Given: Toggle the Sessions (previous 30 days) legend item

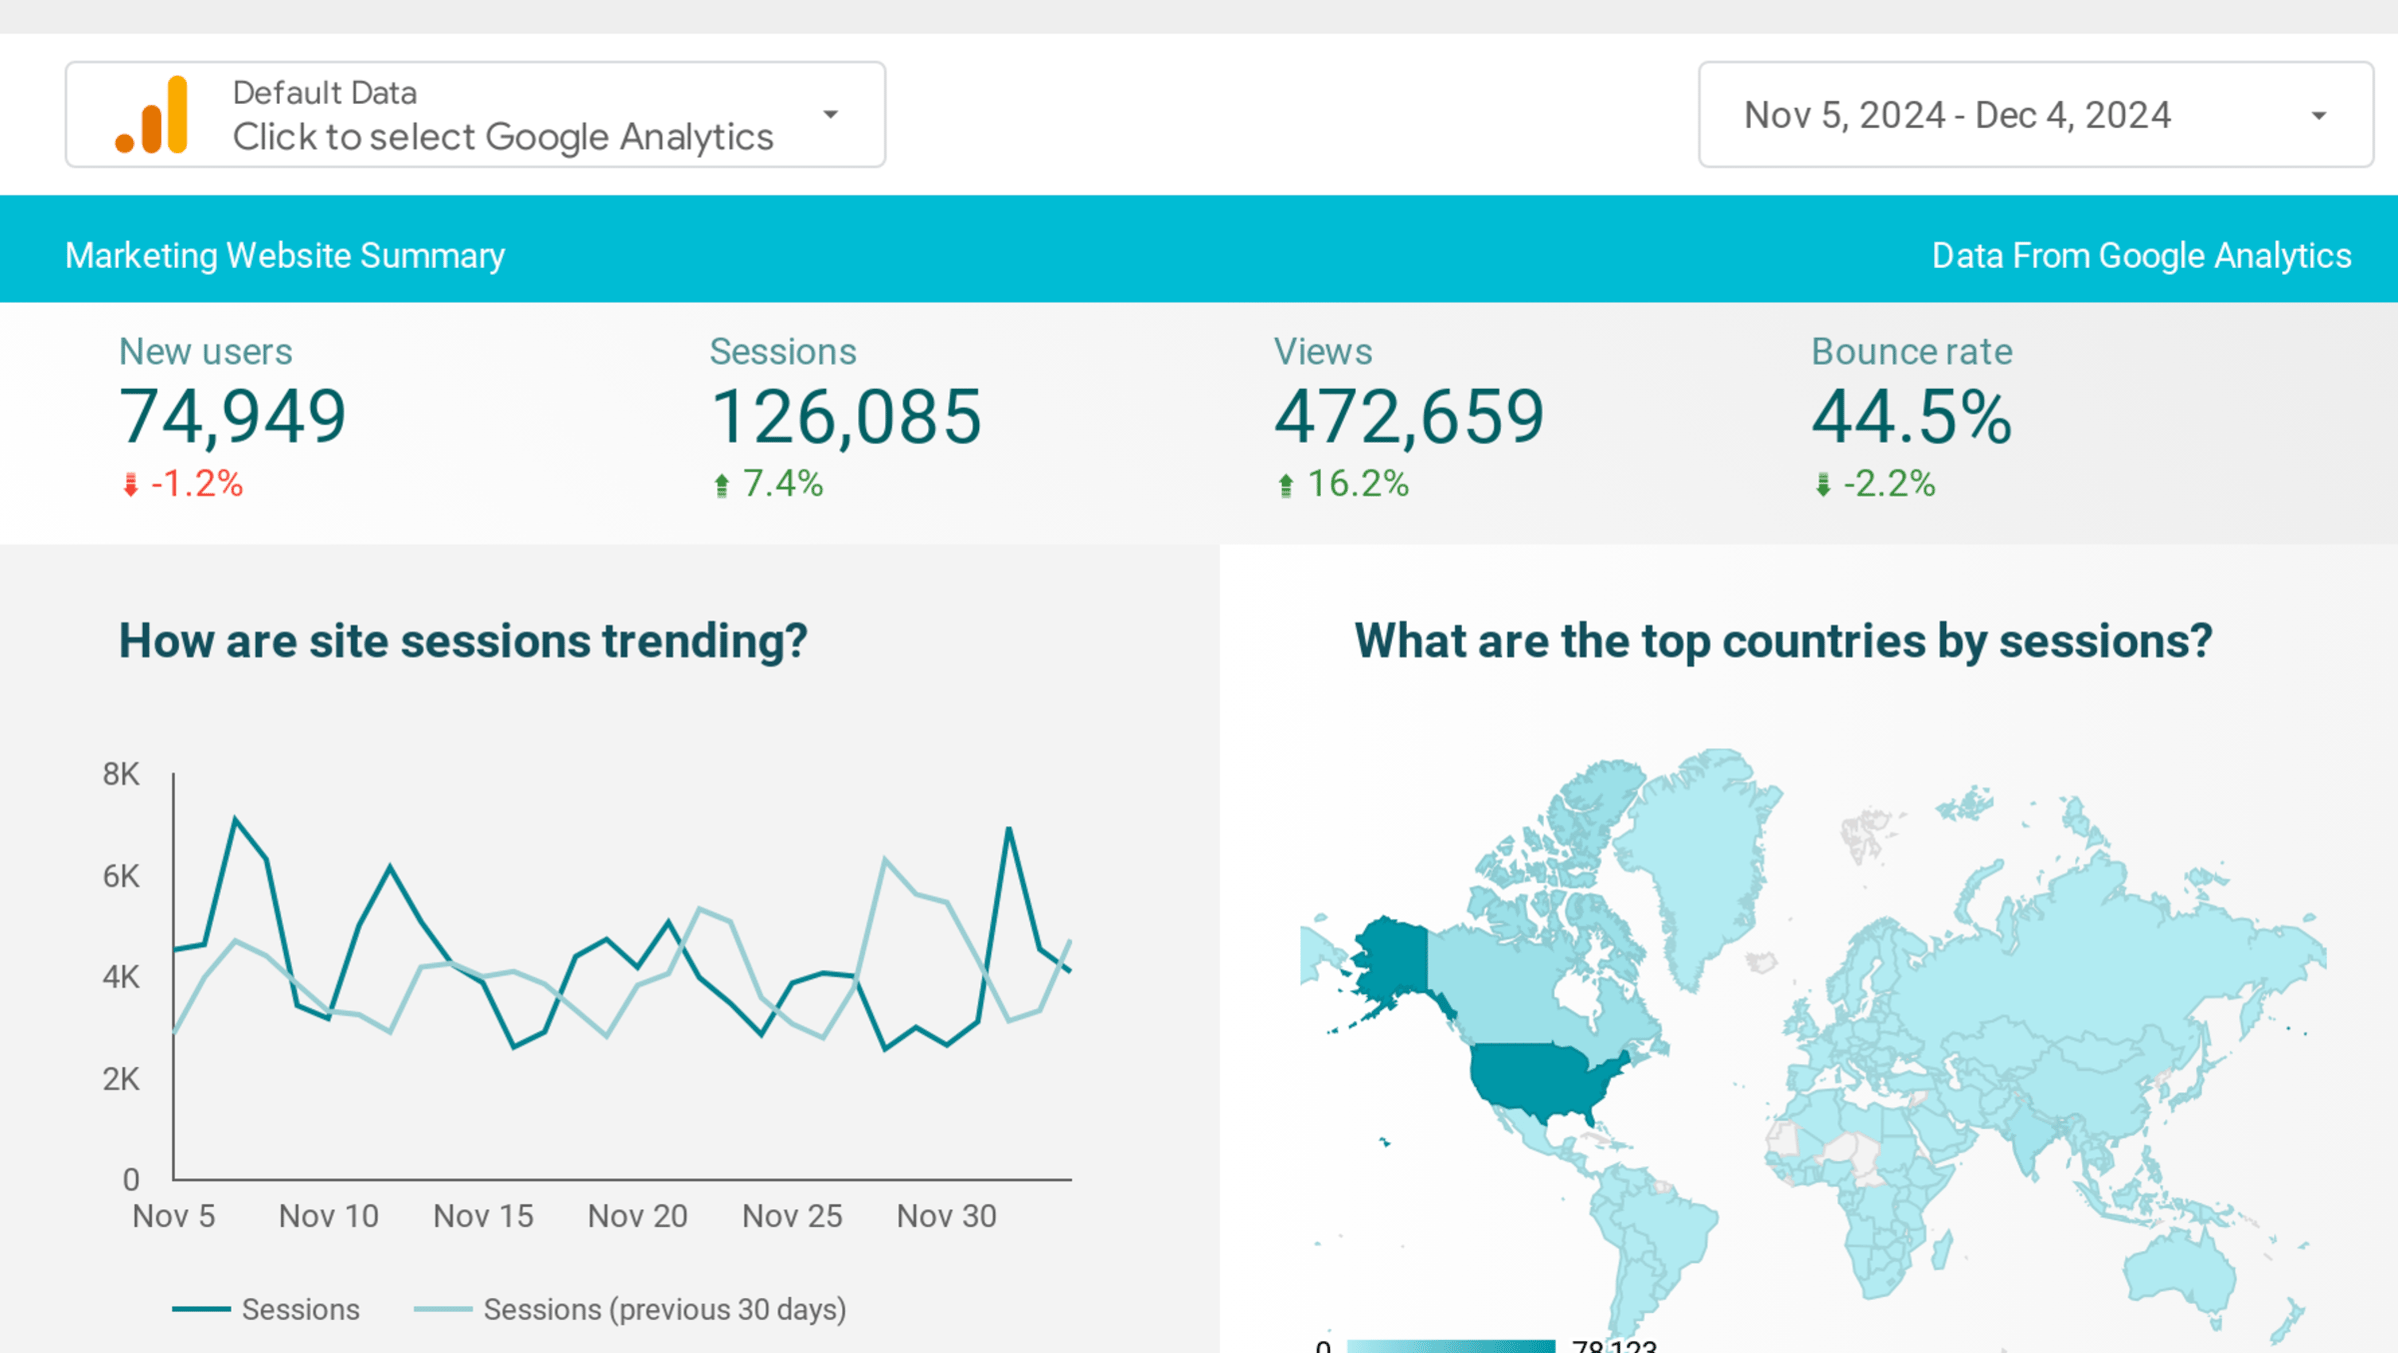Looking at the screenshot, I should 664,1309.
